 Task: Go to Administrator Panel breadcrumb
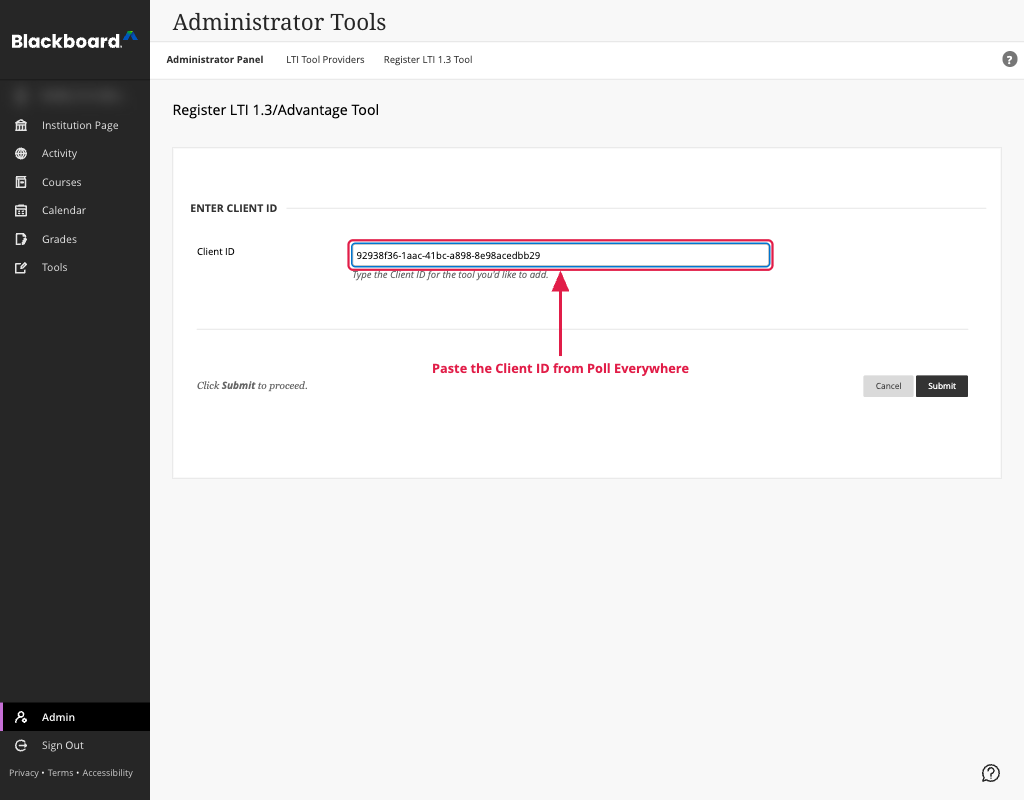pos(215,59)
